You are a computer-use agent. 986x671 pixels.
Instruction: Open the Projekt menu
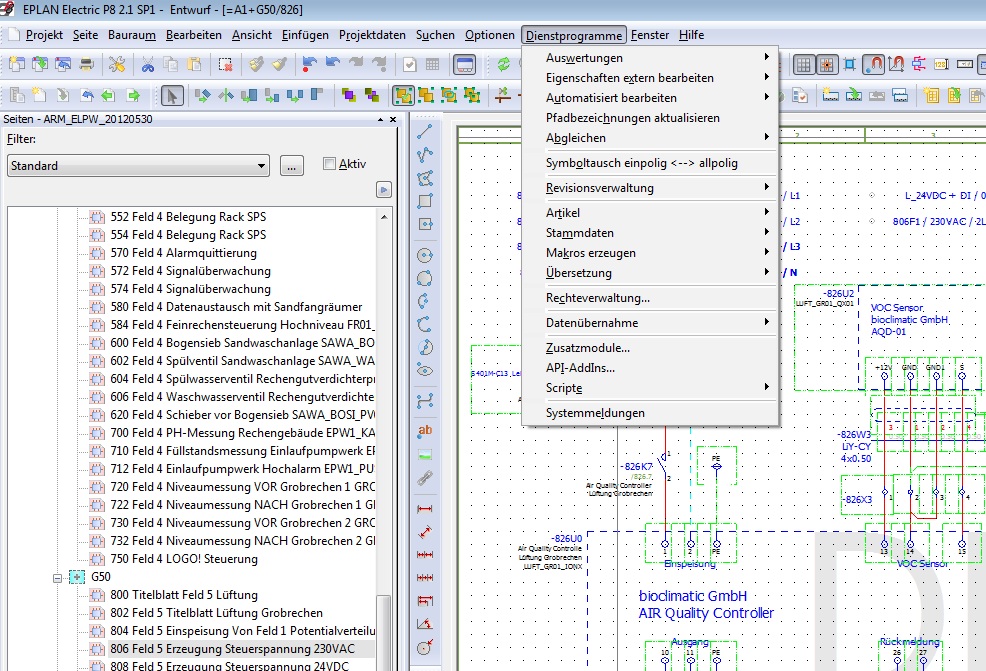(44, 35)
